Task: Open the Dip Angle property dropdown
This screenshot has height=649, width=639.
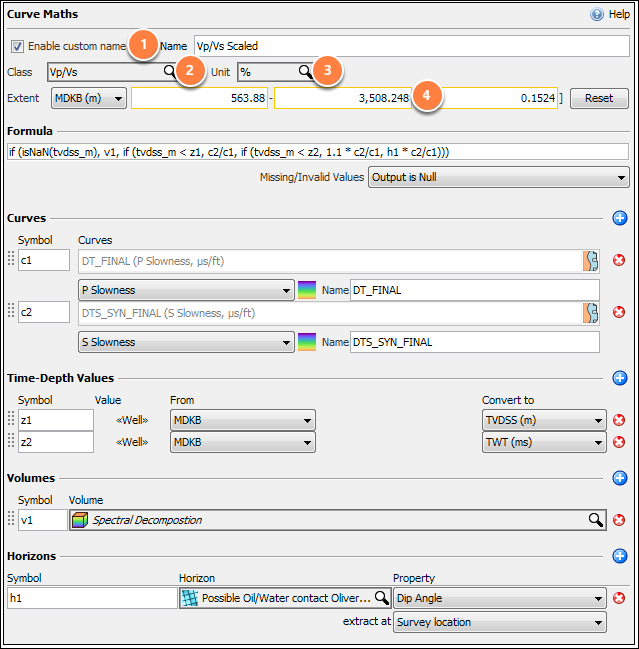Action: click(x=500, y=598)
